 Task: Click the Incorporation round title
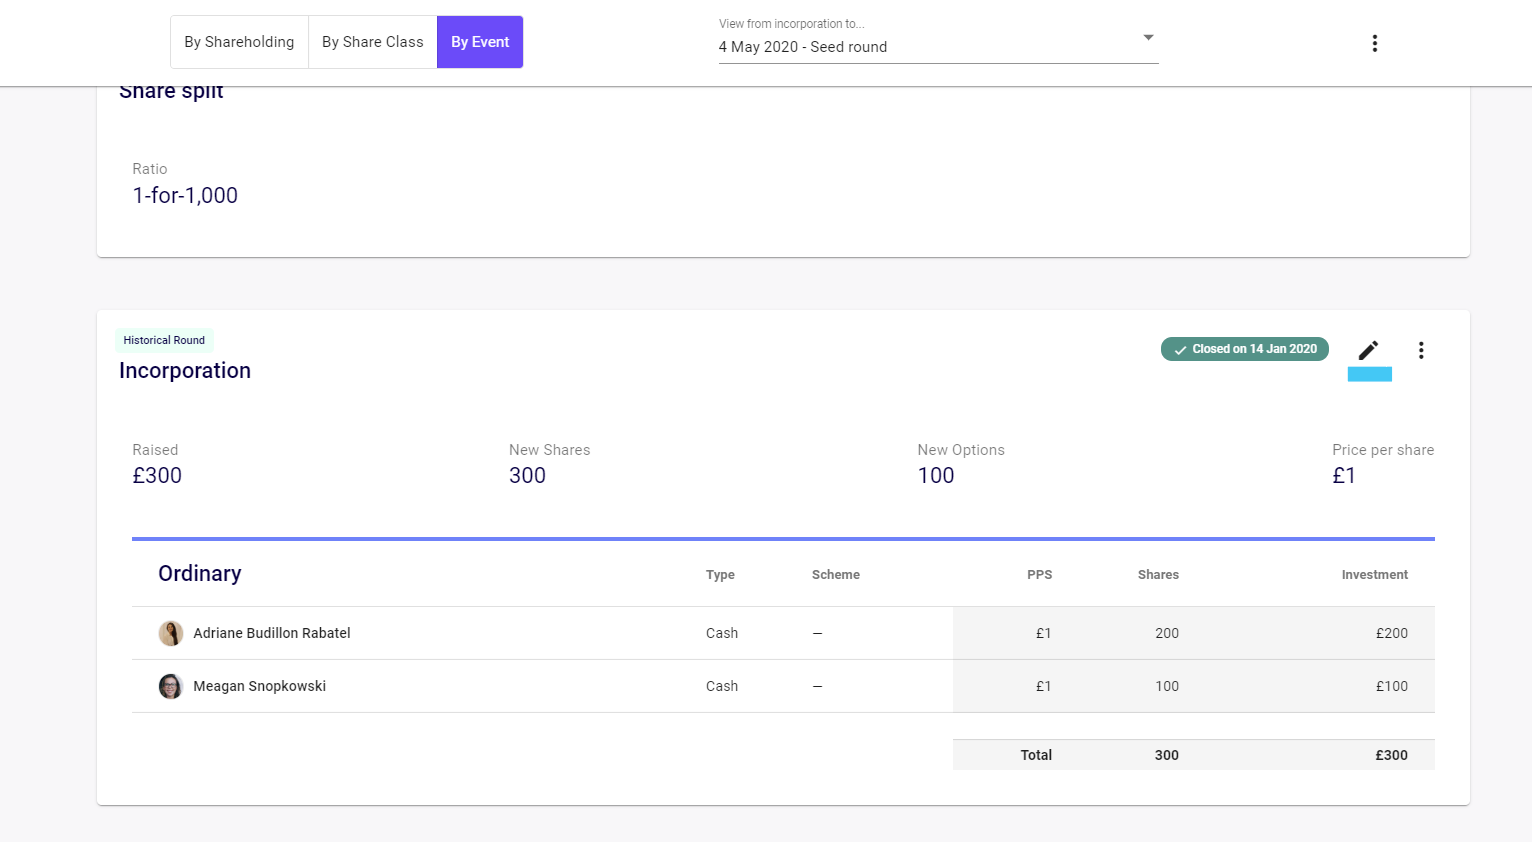(x=185, y=371)
